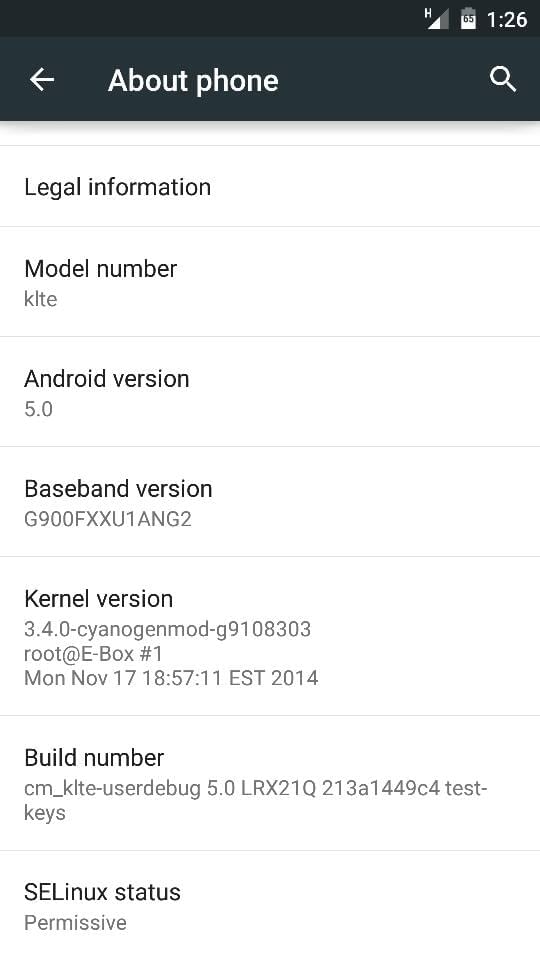
Task: Tap the Android version label
Action: pos(107,379)
